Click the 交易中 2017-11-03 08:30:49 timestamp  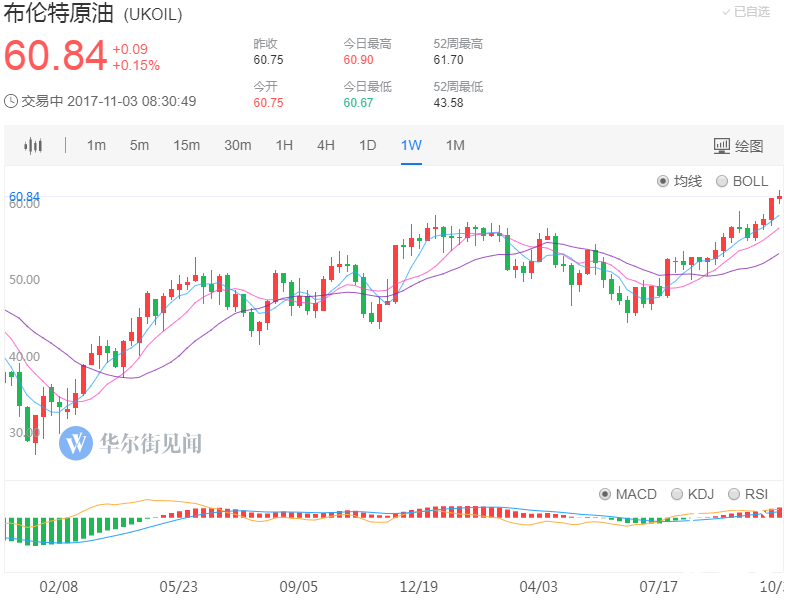[108, 101]
